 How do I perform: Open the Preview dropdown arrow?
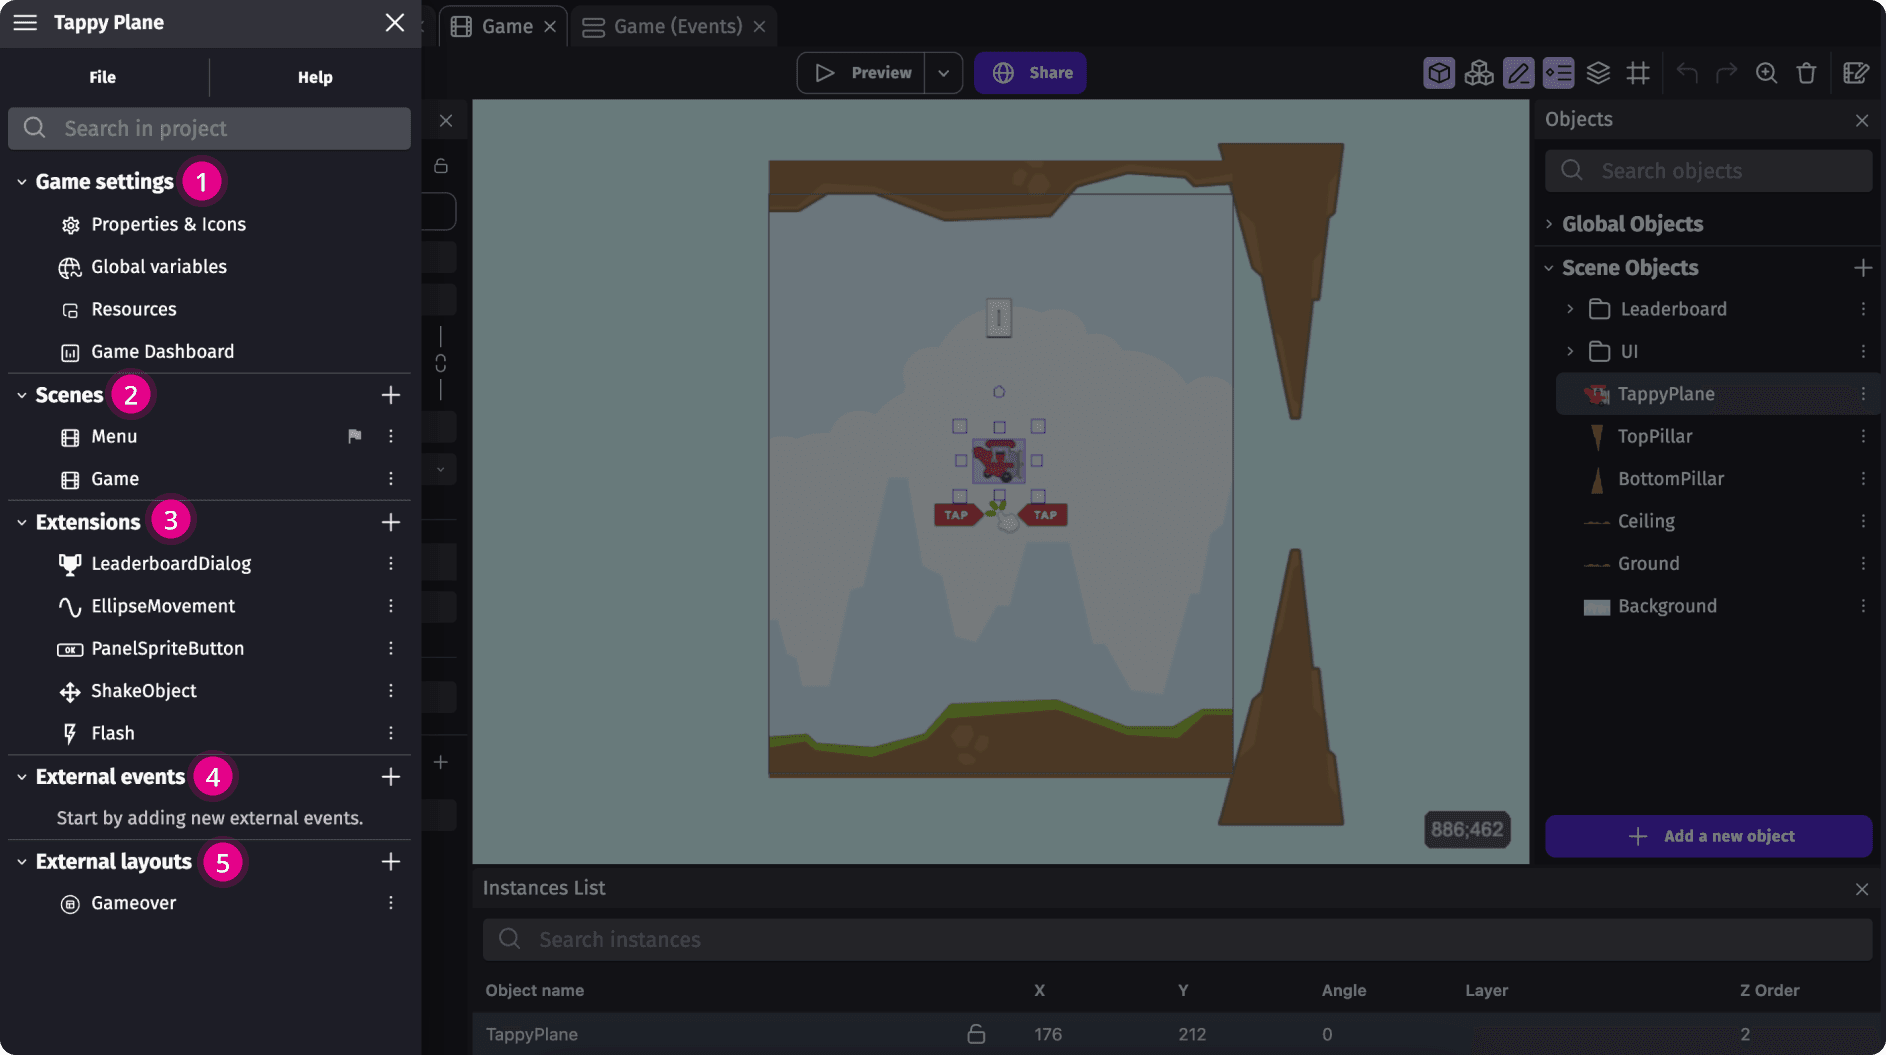(x=943, y=73)
